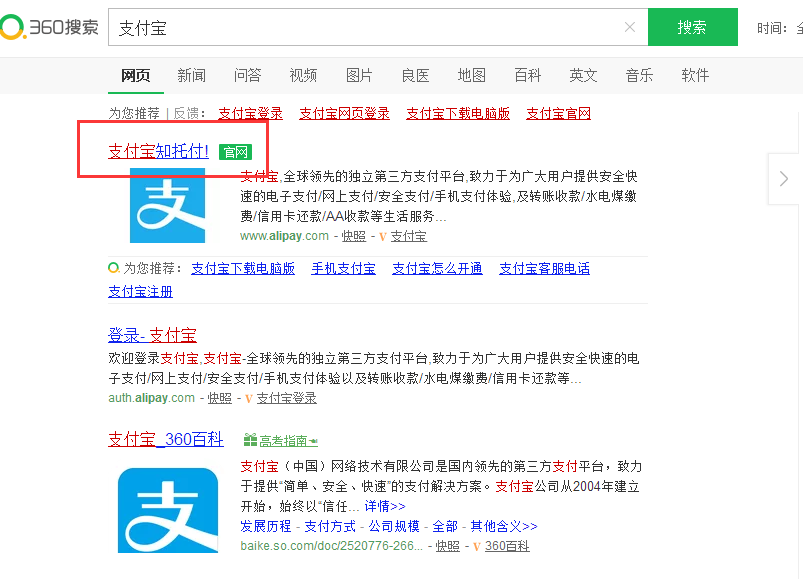
Task: Open the 支付宝知托付! result title
Action: (158, 151)
